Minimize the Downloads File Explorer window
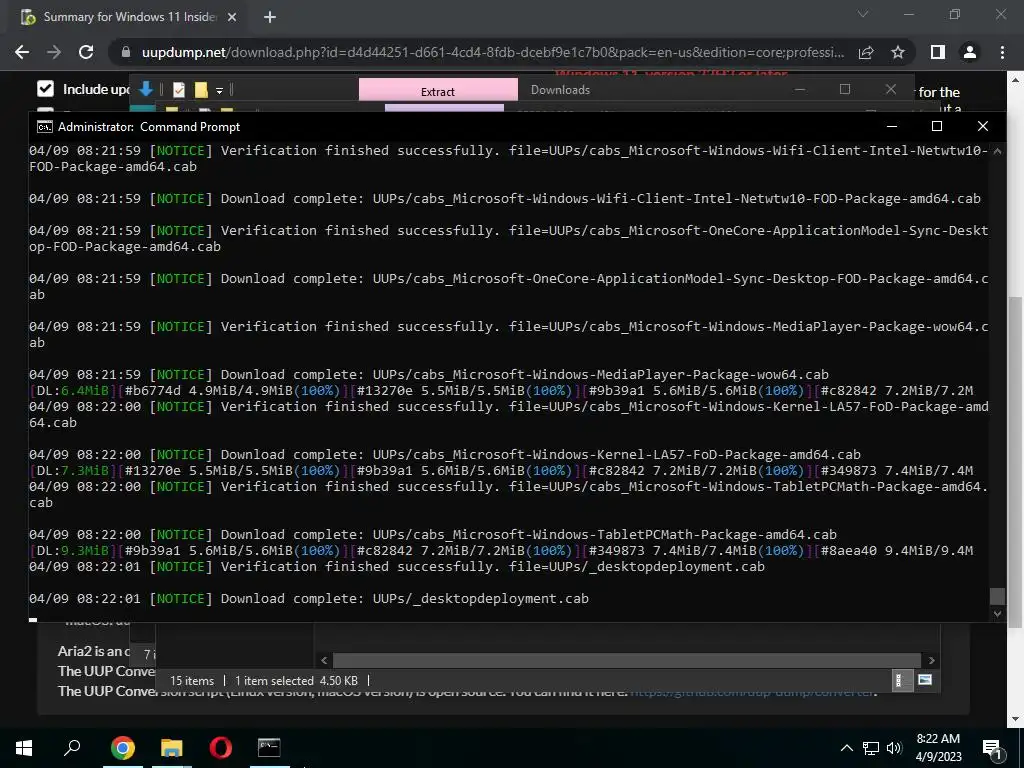1024x768 pixels. [799, 89]
